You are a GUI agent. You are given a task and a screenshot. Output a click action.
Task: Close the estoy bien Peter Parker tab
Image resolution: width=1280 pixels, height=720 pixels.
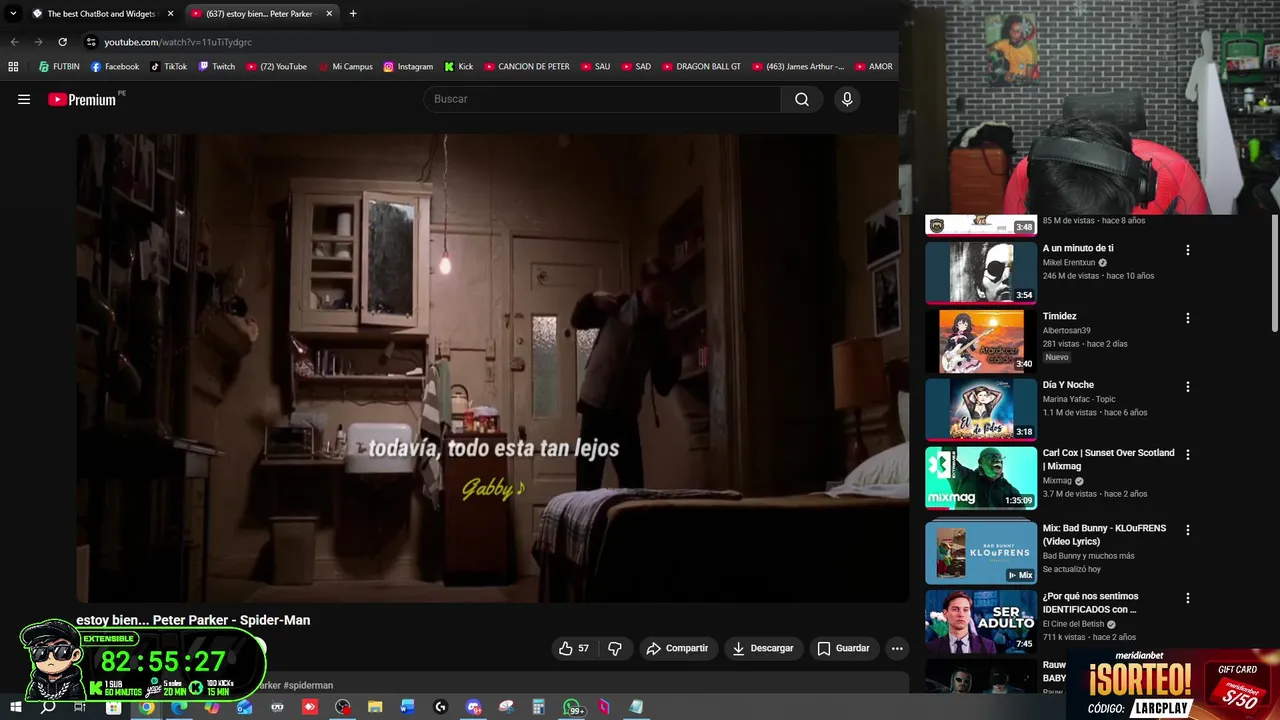[x=329, y=13]
